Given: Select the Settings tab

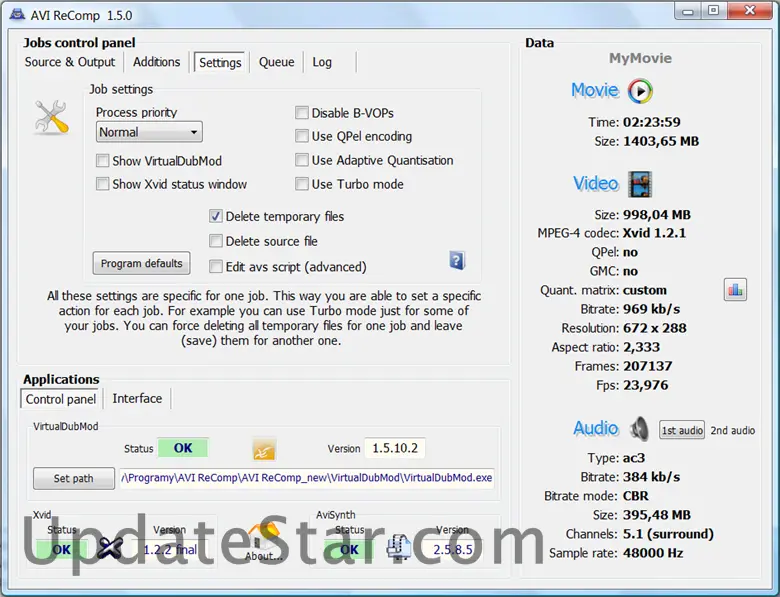Looking at the screenshot, I should click(x=220, y=63).
